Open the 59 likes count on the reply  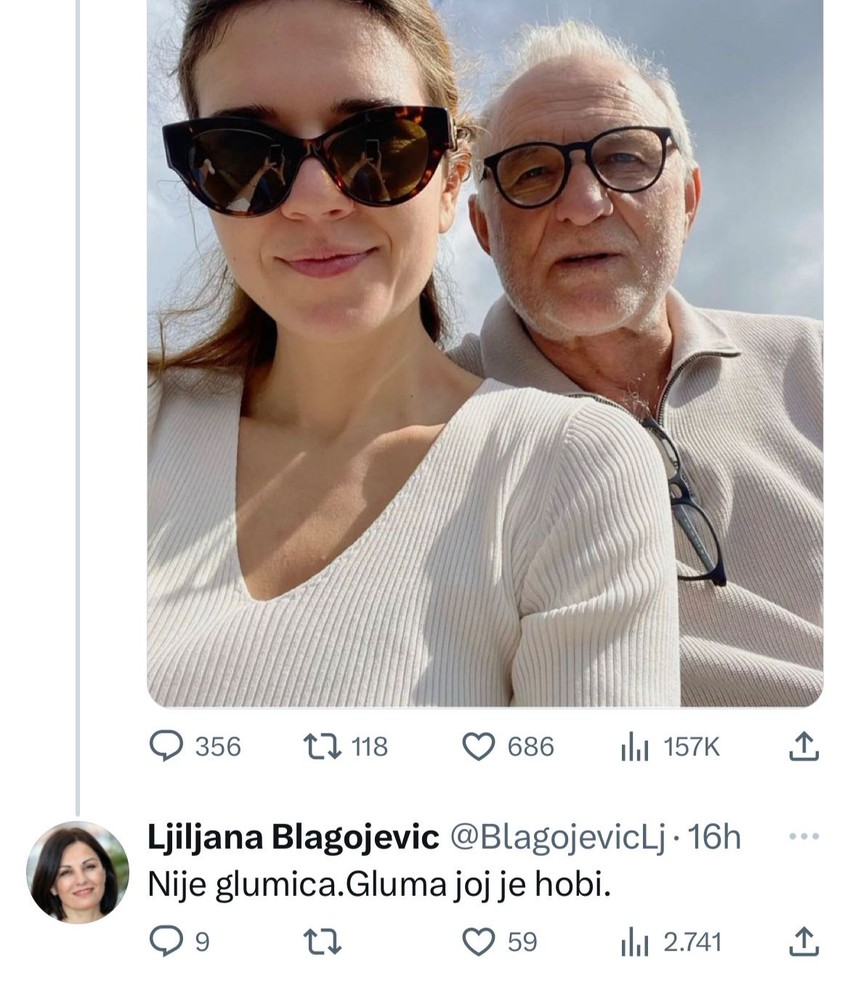[522, 940]
